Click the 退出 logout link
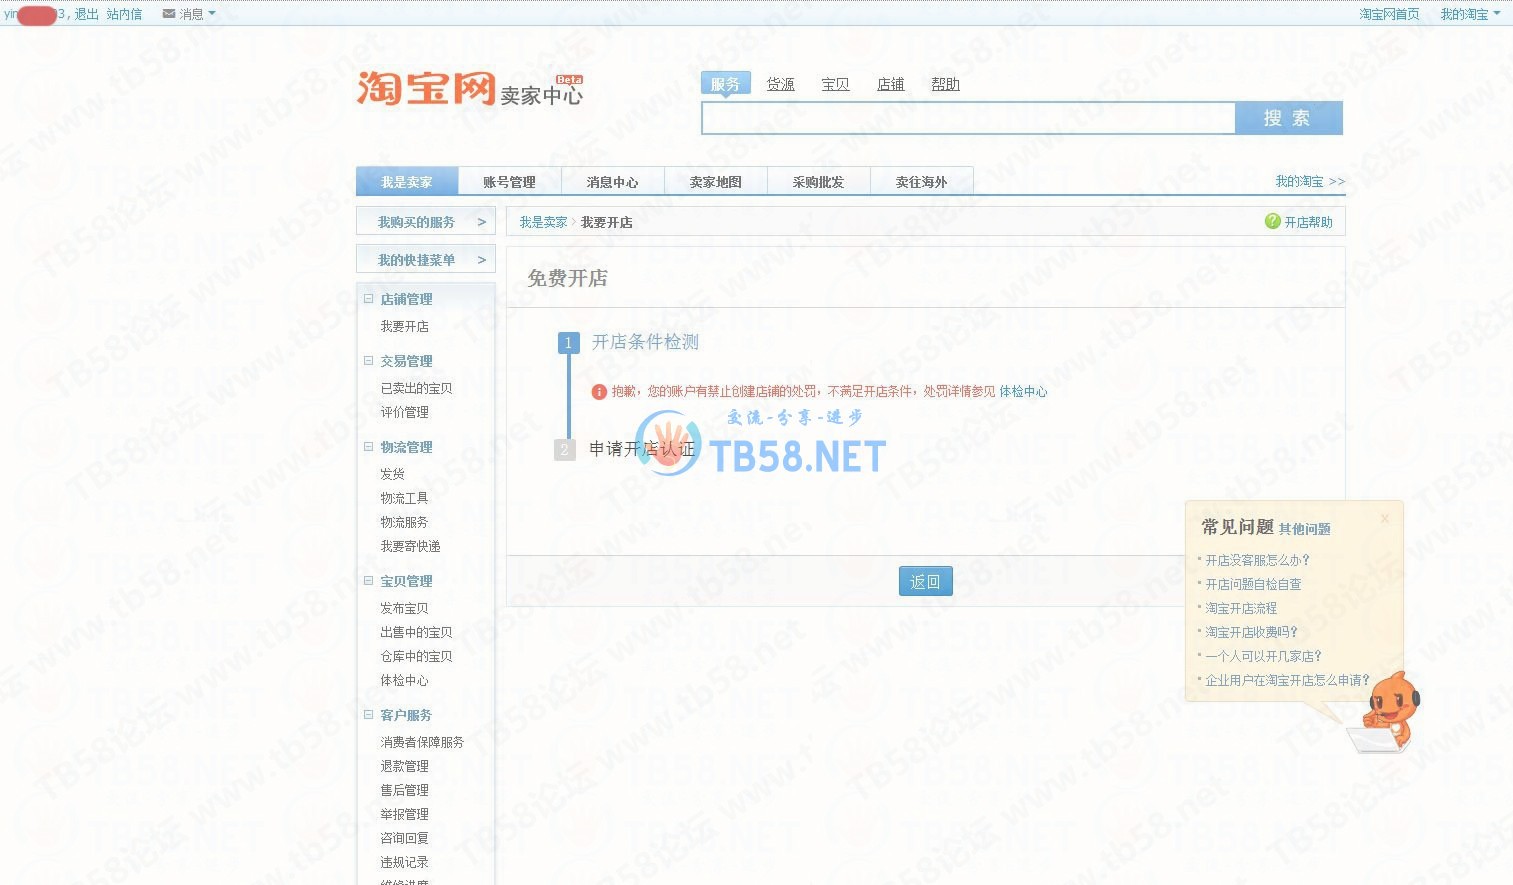 point(87,14)
